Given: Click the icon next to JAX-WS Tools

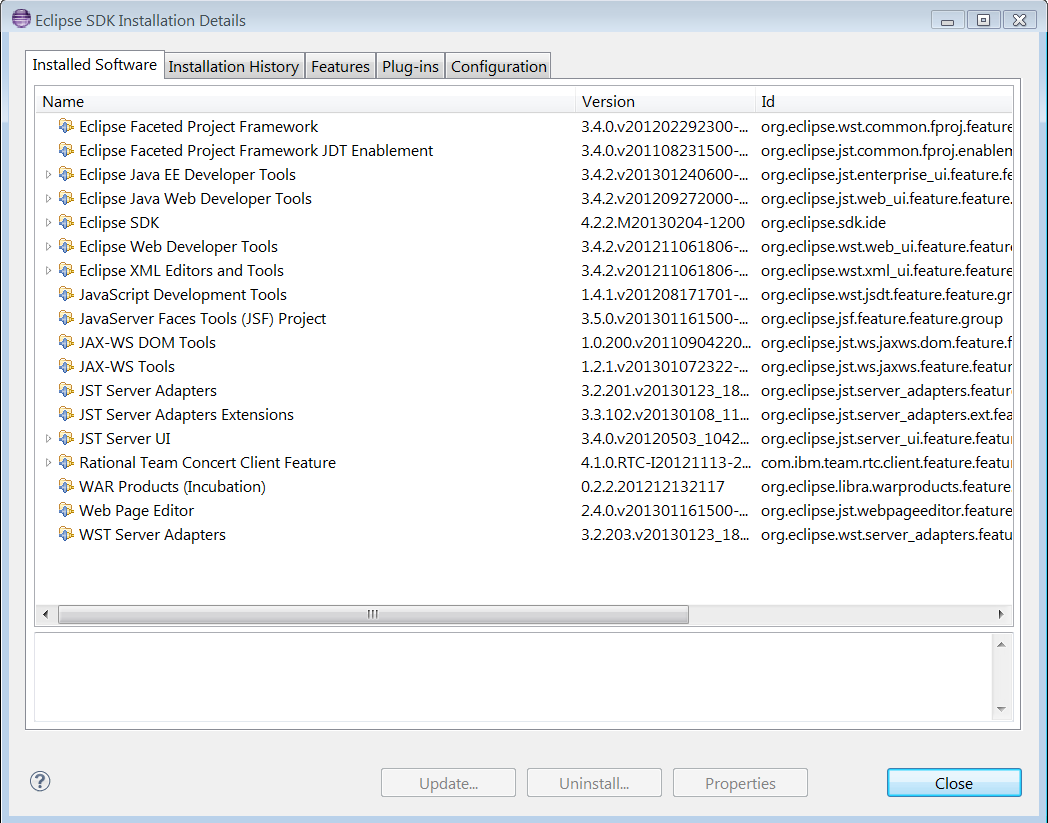Looking at the screenshot, I should (66, 366).
